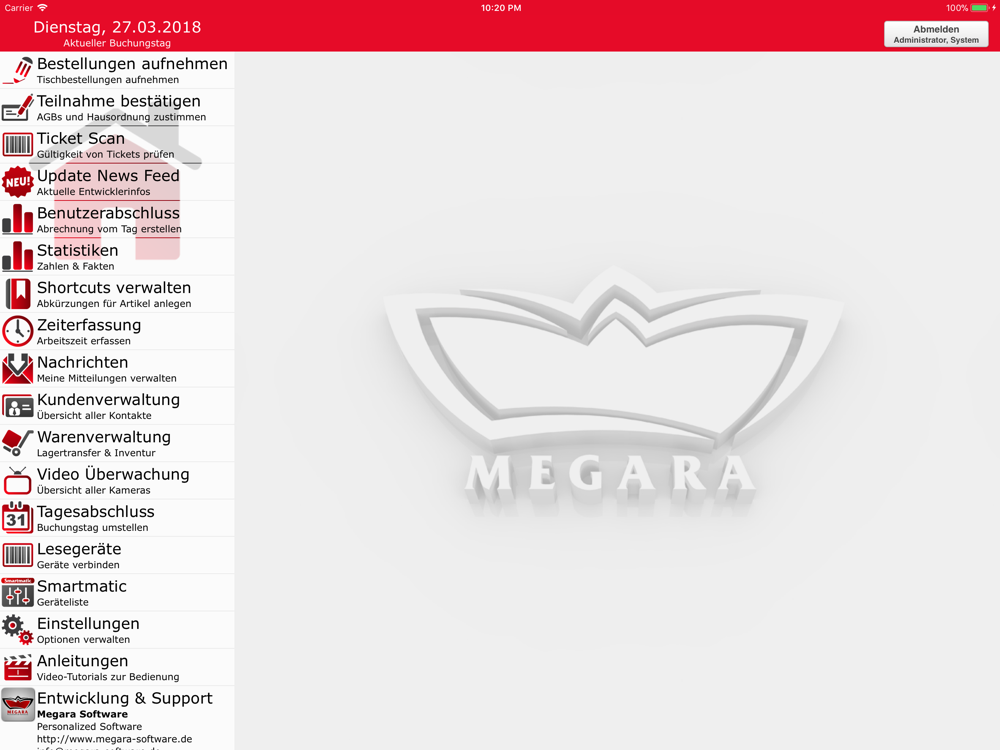Open the megara-software.de website link

tap(114, 739)
